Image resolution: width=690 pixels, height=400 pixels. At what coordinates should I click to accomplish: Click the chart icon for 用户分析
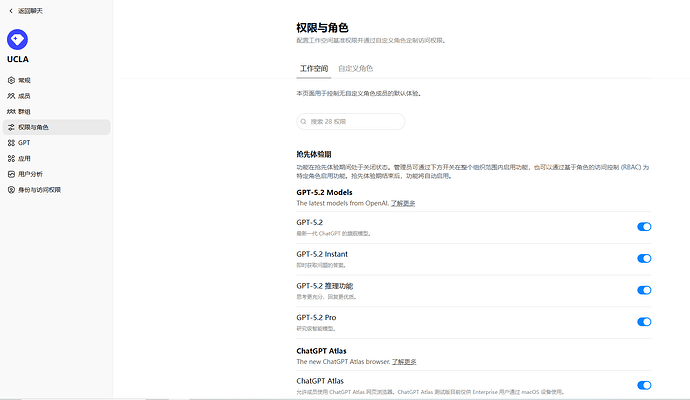pyautogui.click(x=11, y=174)
